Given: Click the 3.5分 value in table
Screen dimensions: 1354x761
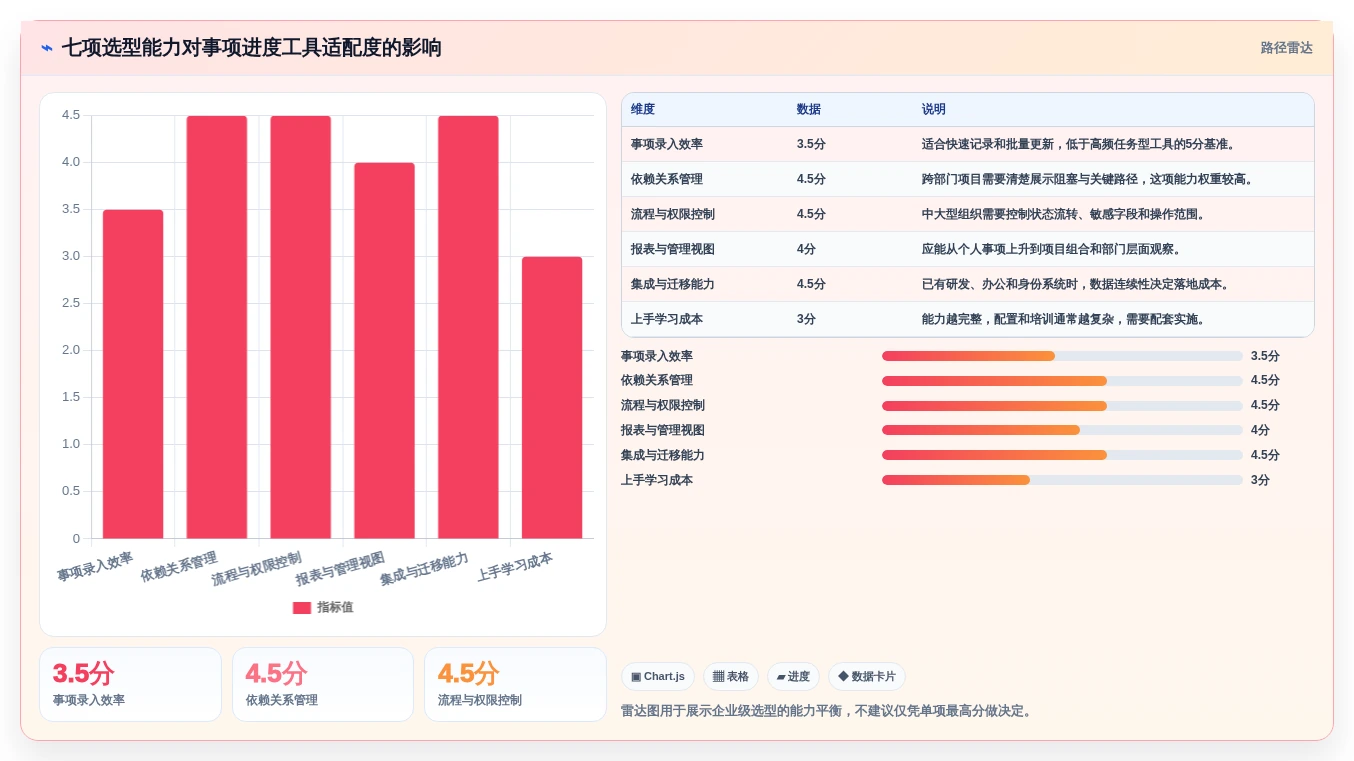Looking at the screenshot, I should [x=811, y=144].
